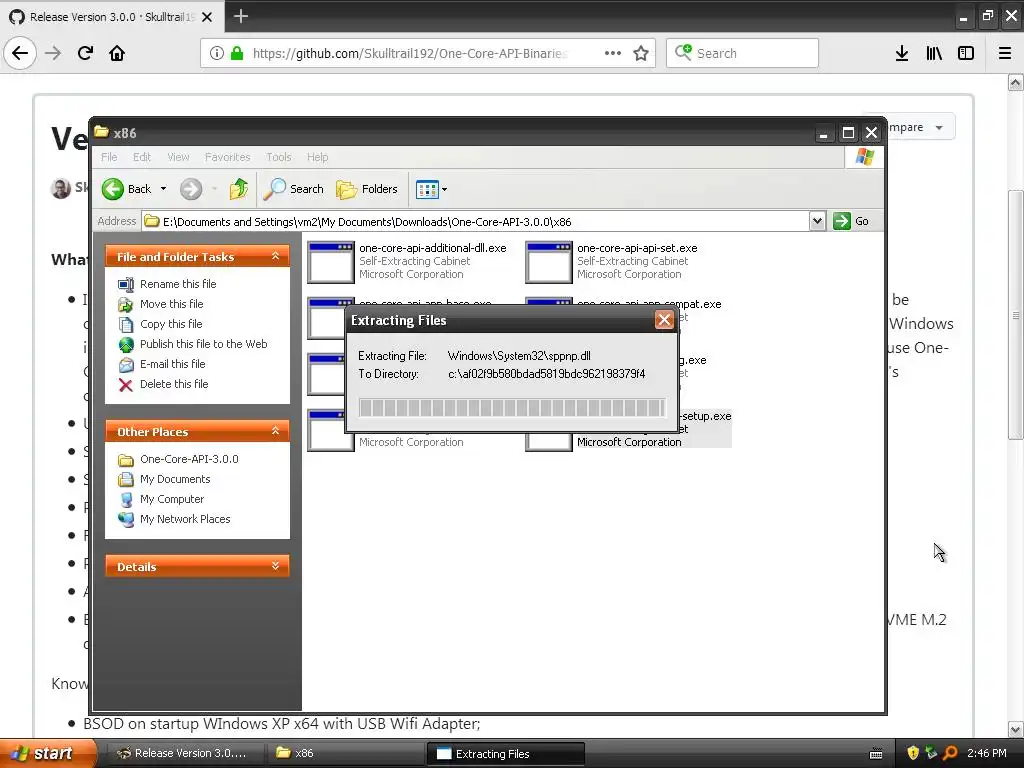Open Firefox downloads arrow icon

coord(902,53)
